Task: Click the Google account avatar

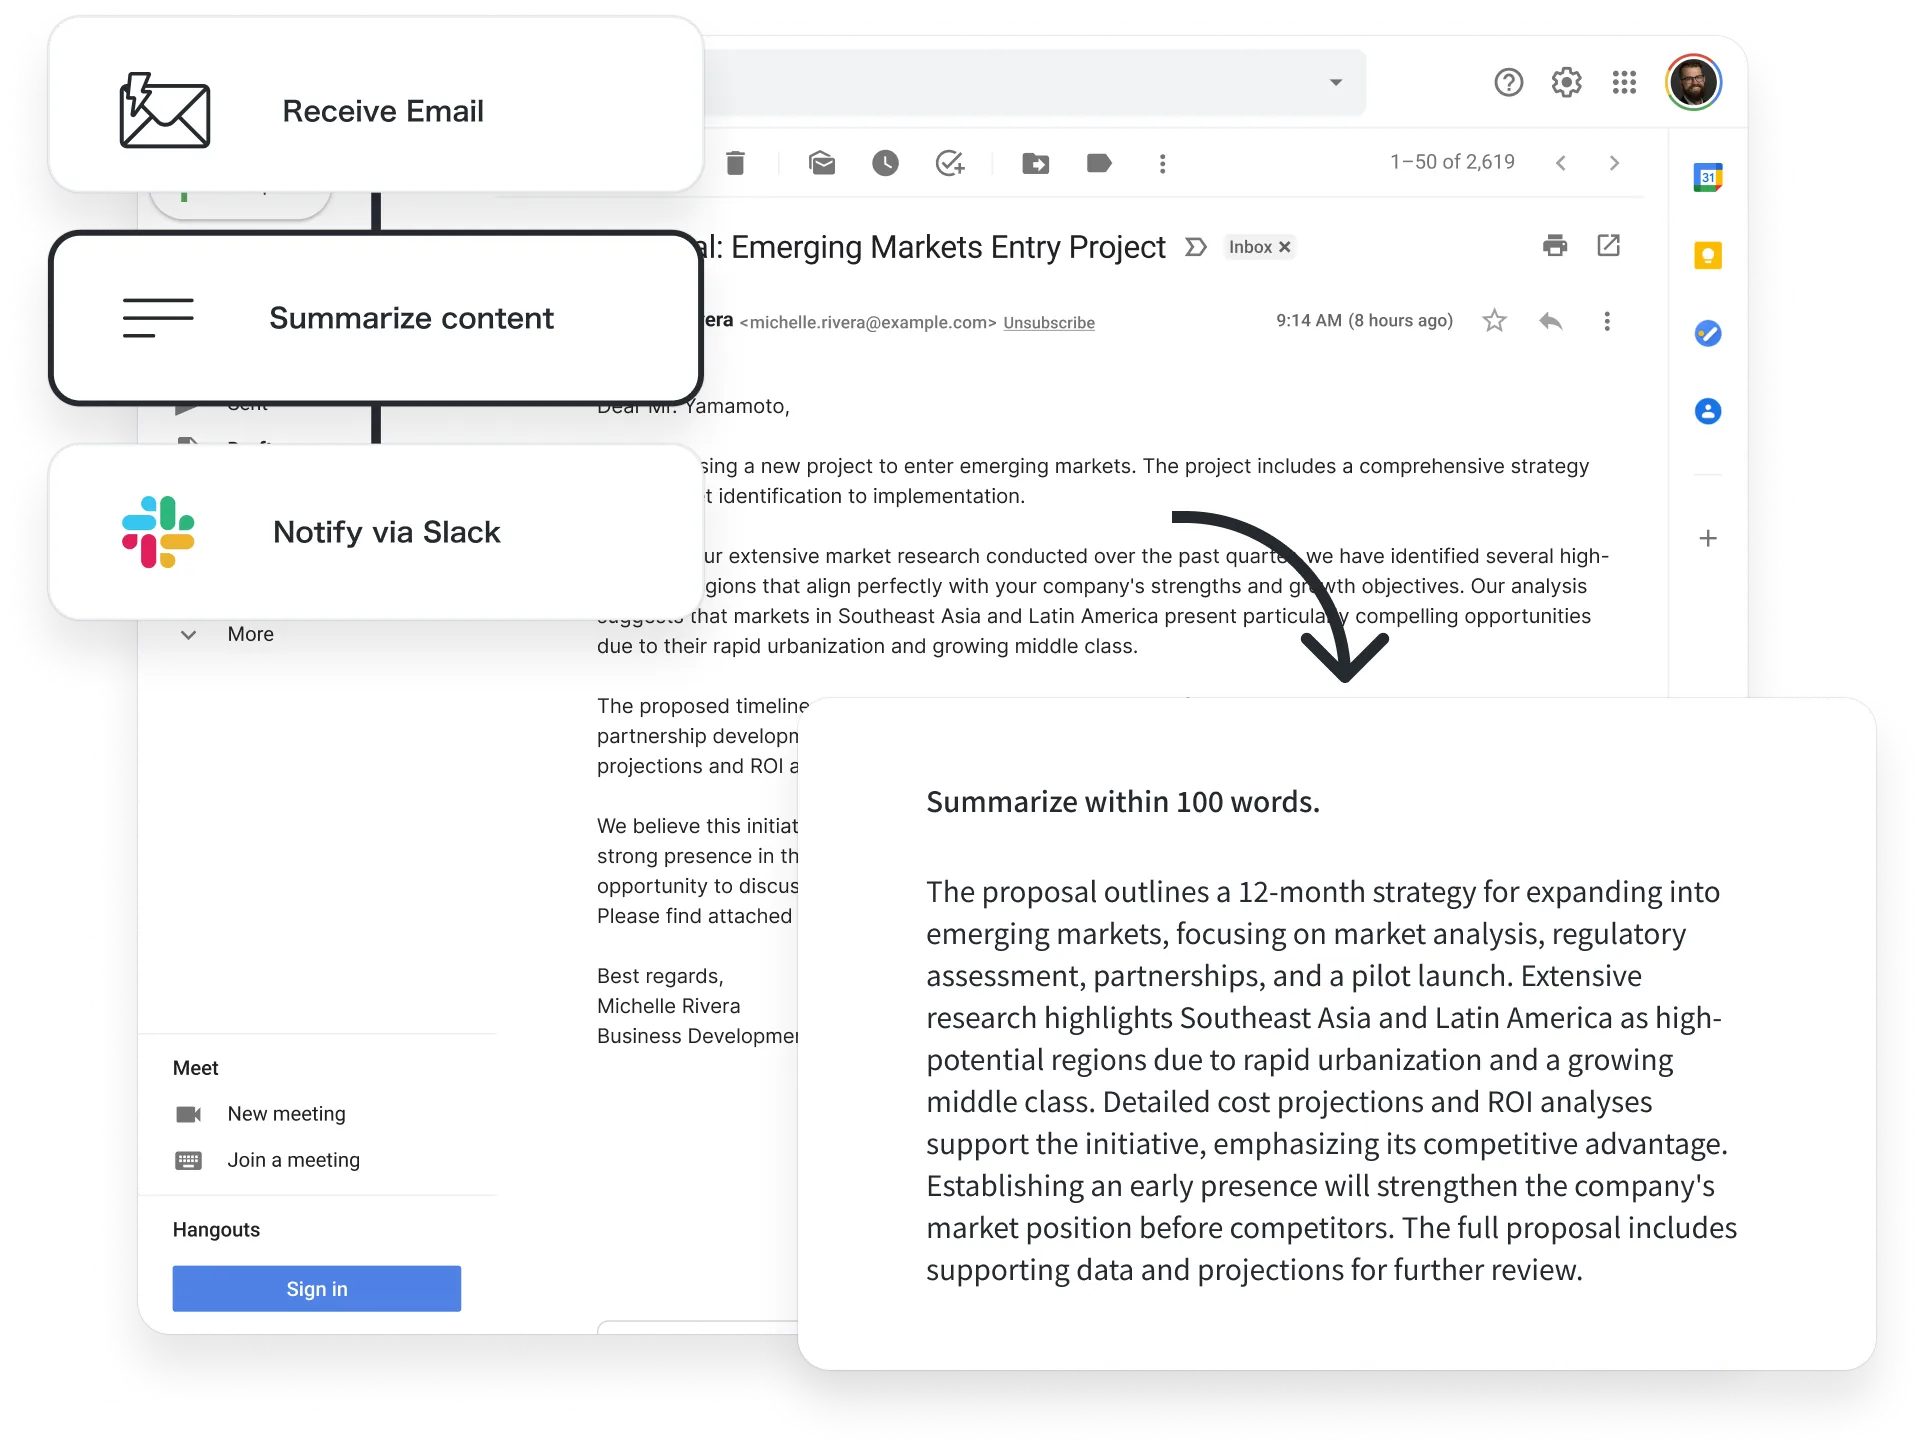Action: pyautogui.click(x=1693, y=83)
